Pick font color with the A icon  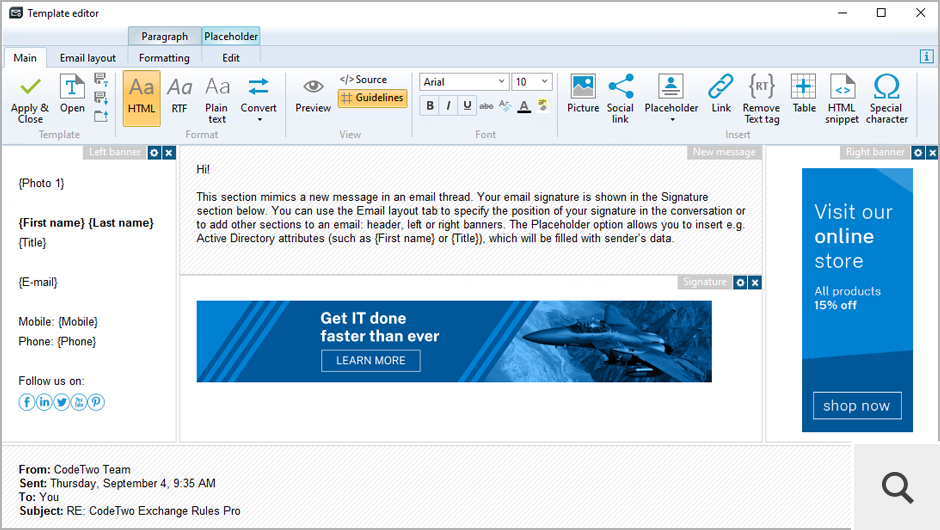pyautogui.click(x=524, y=106)
